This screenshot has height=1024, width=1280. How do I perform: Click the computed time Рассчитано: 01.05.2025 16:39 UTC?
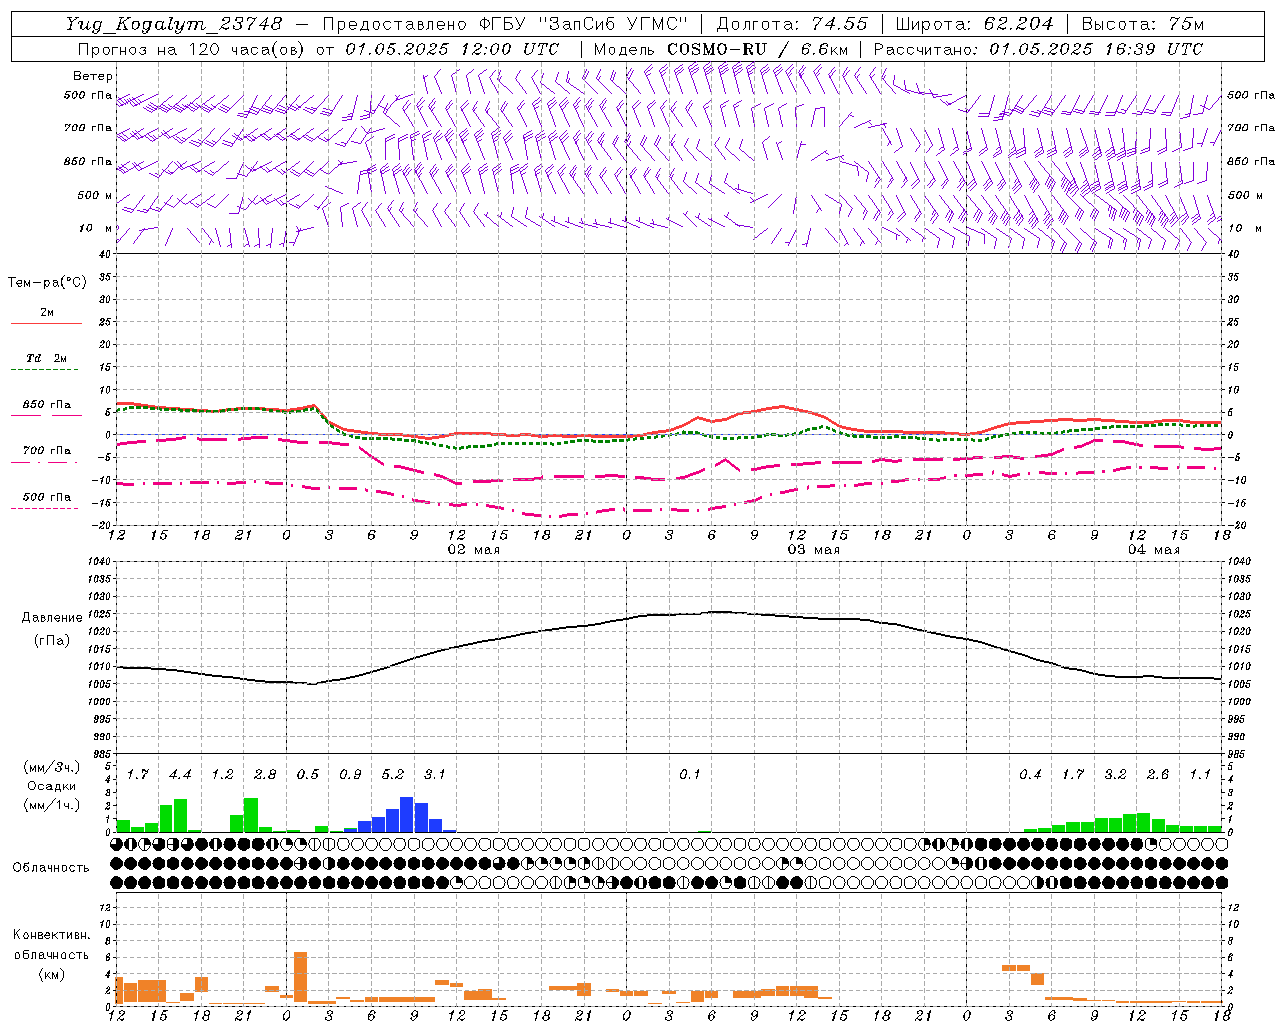1038,49
